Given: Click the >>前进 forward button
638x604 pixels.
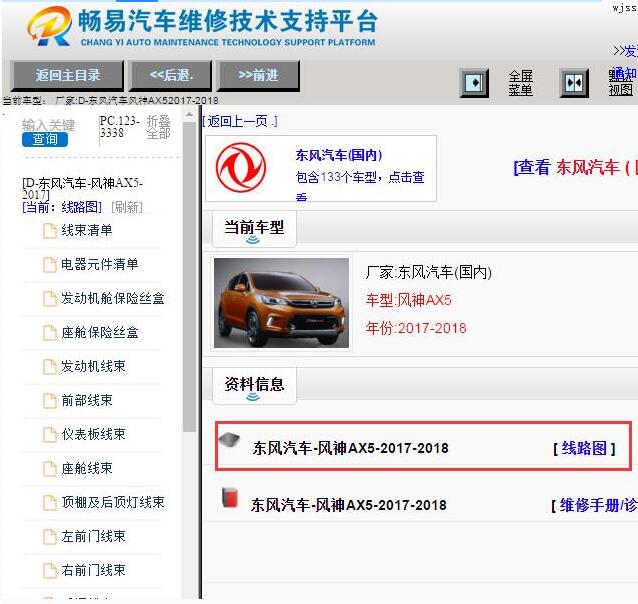Looking at the screenshot, I should (x=258, y=75).
